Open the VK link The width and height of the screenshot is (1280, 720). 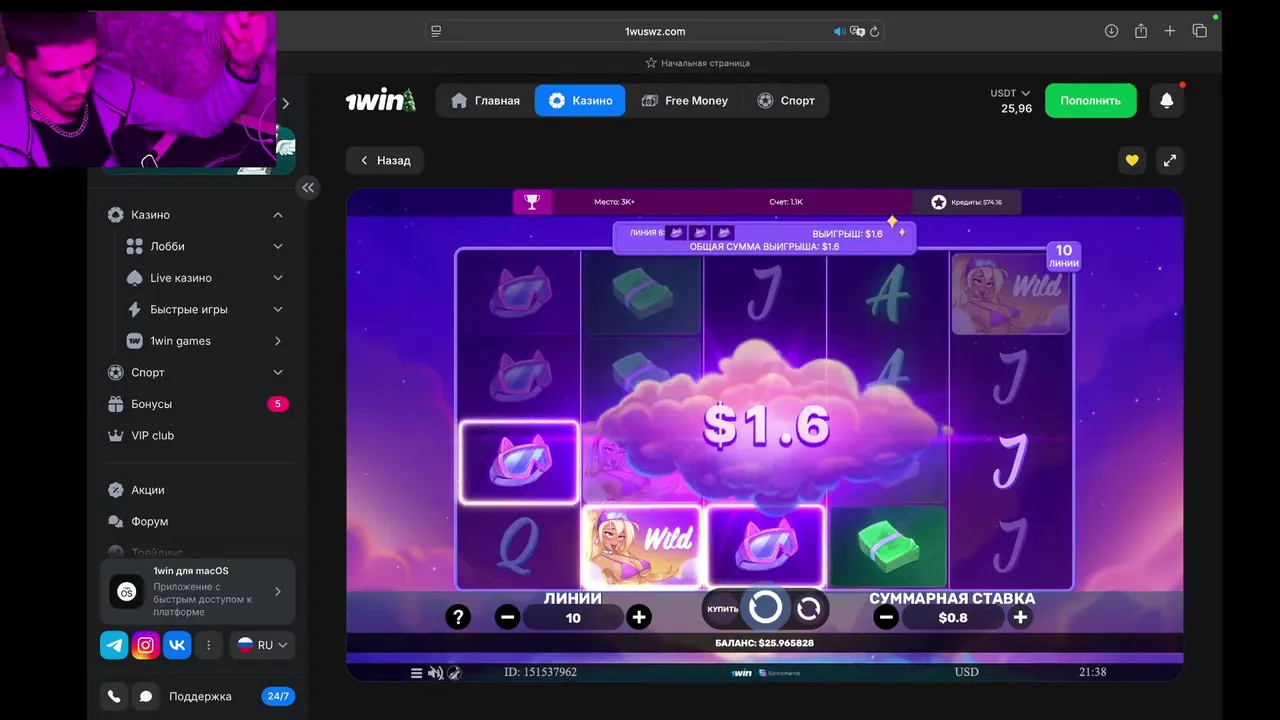[x=177, y=645]
